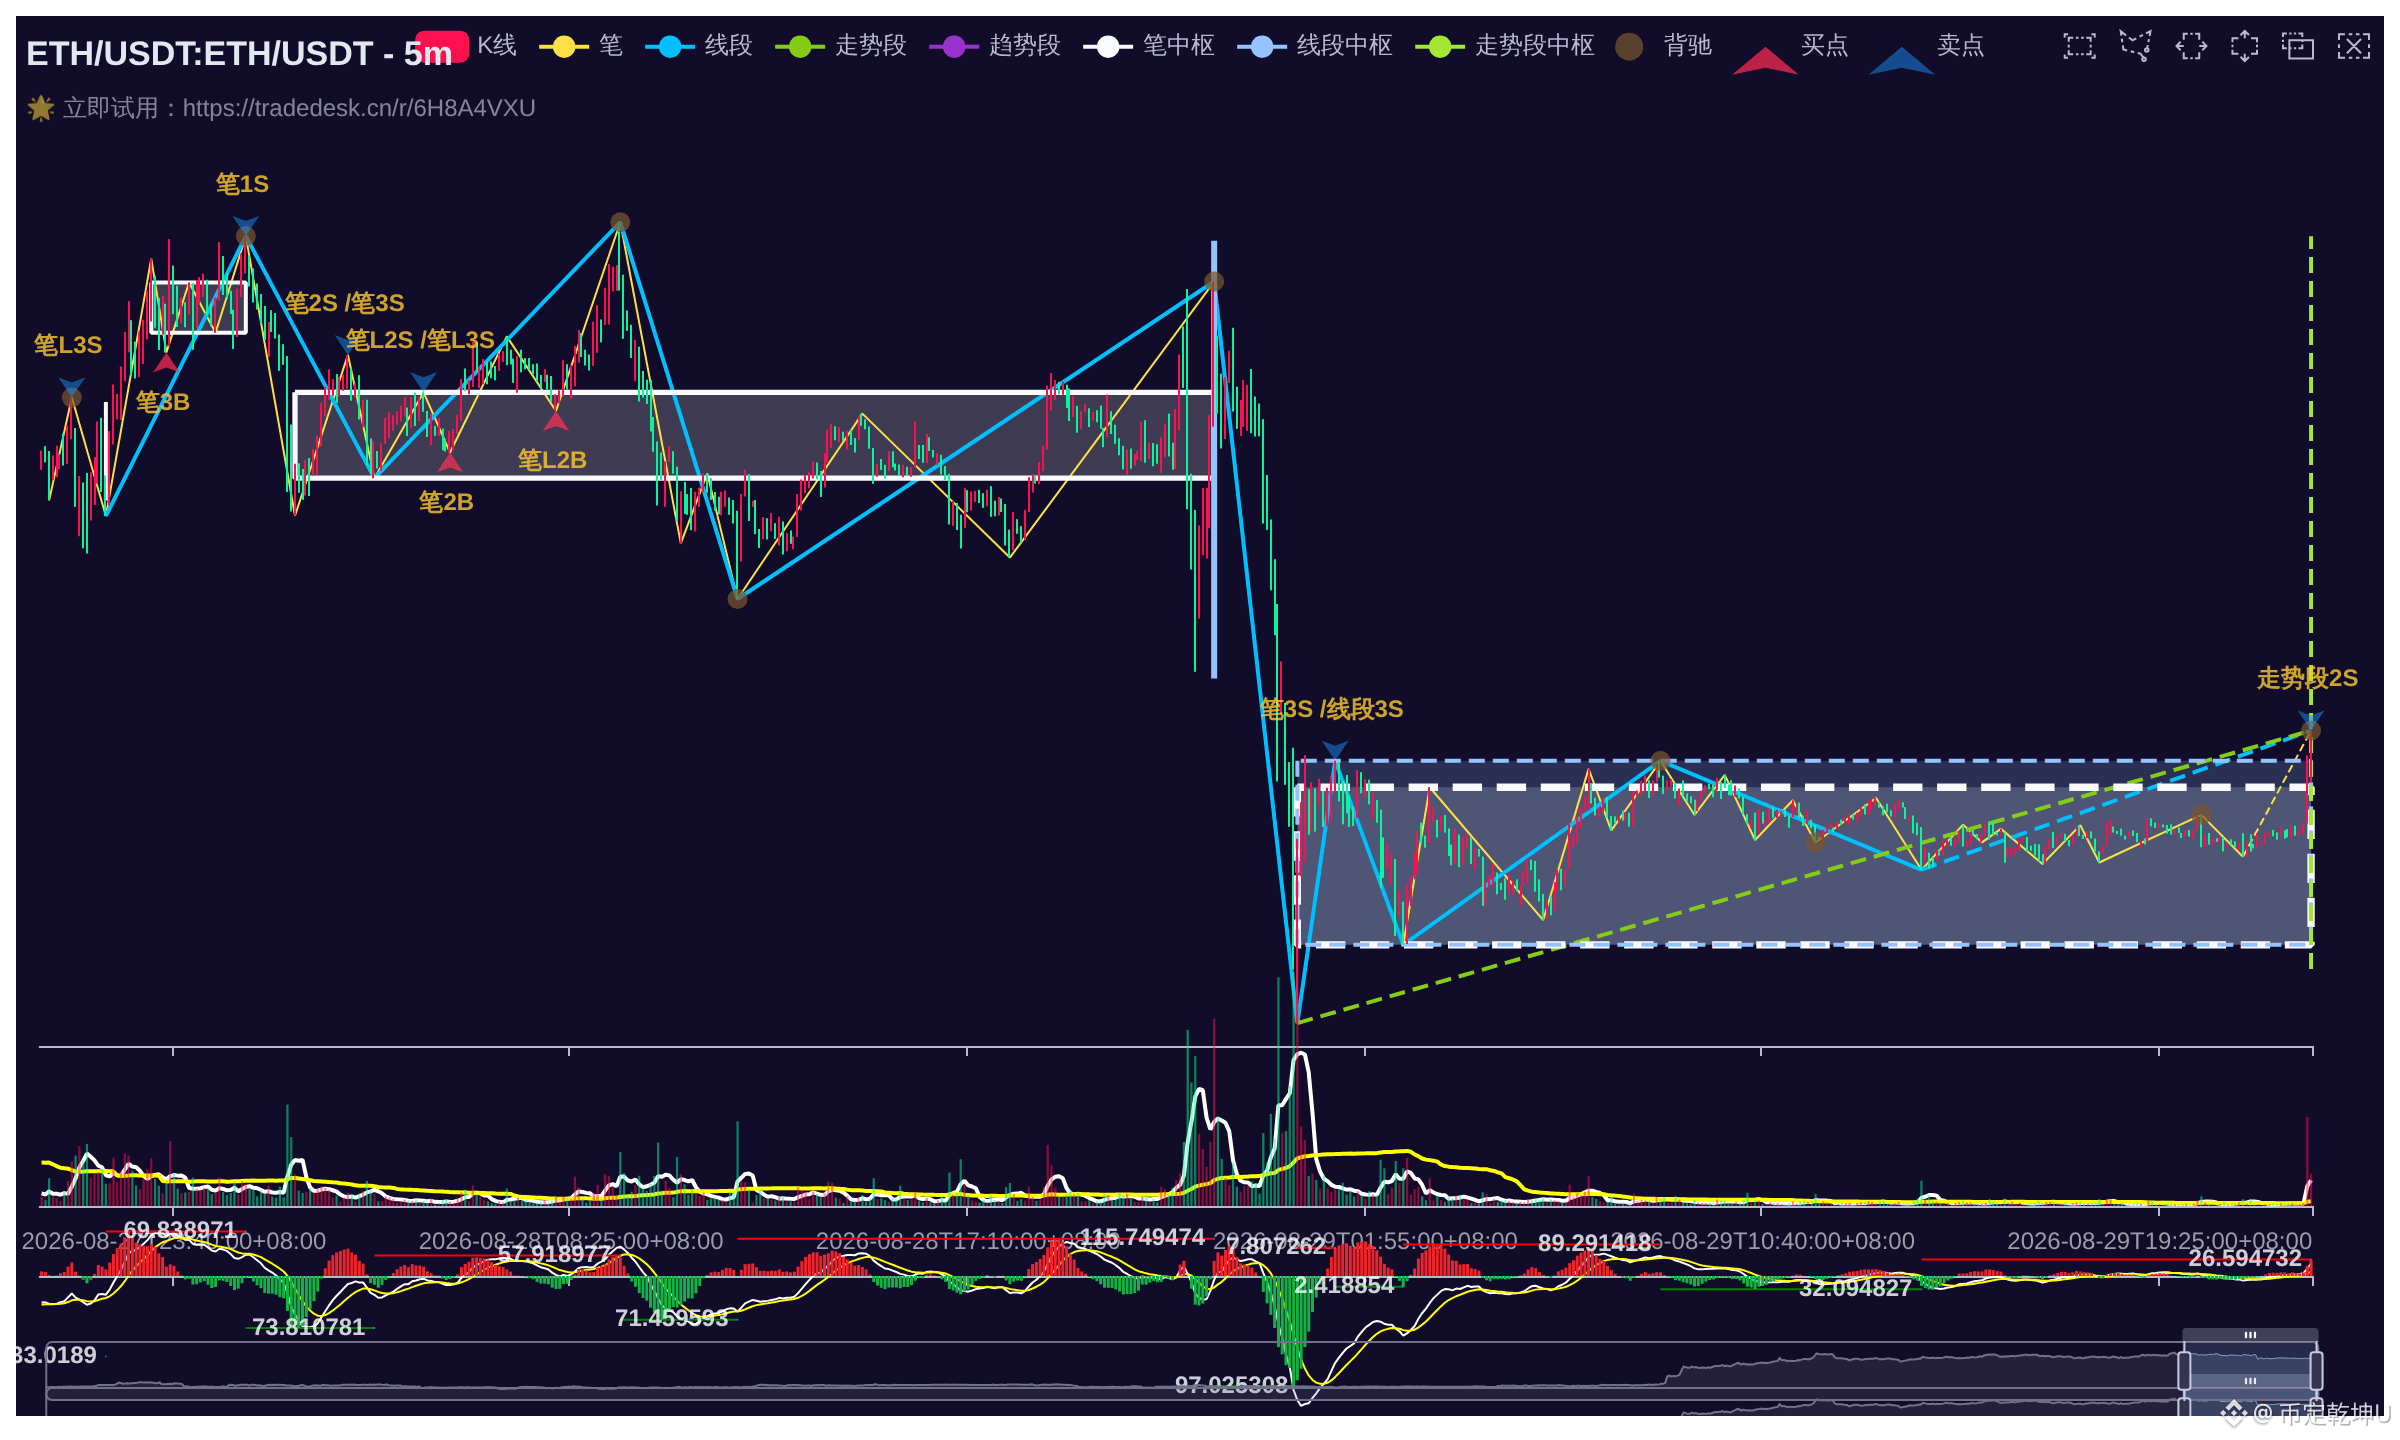Click the MACD value 26.594732
Viewport: 2400px width, 1440px height.
pyautogui.click(x=2245, y=1258)
